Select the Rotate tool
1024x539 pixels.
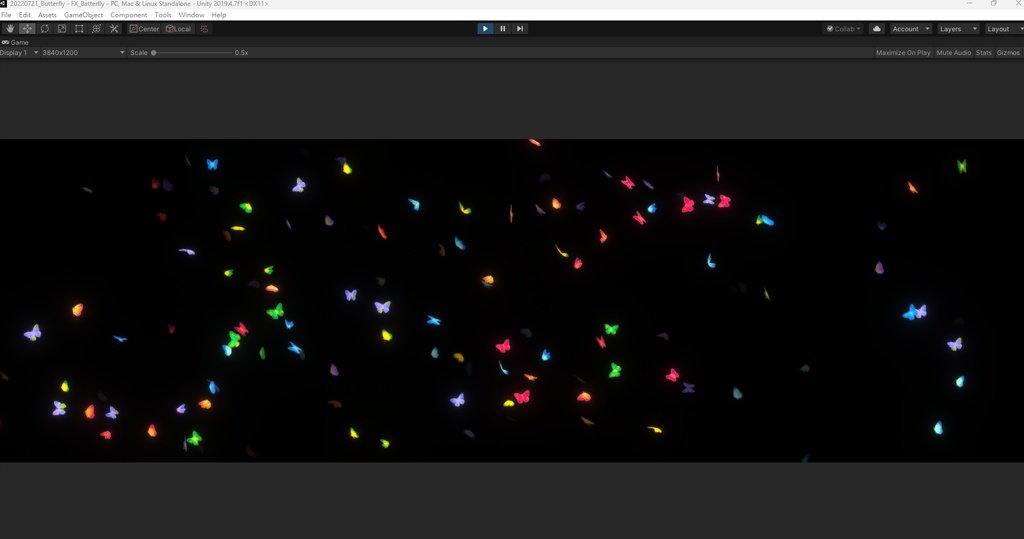(x=44, y=29)
